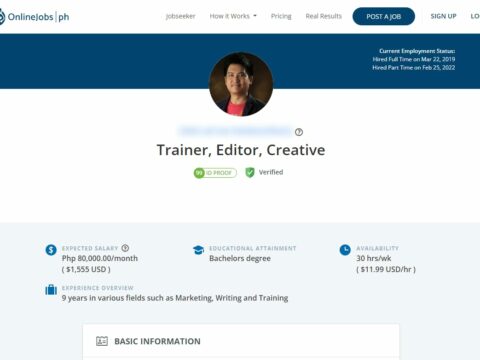Screen dimensions: 480x360
Task: Click the POST A JOB button
Action: tap(384, 16)
